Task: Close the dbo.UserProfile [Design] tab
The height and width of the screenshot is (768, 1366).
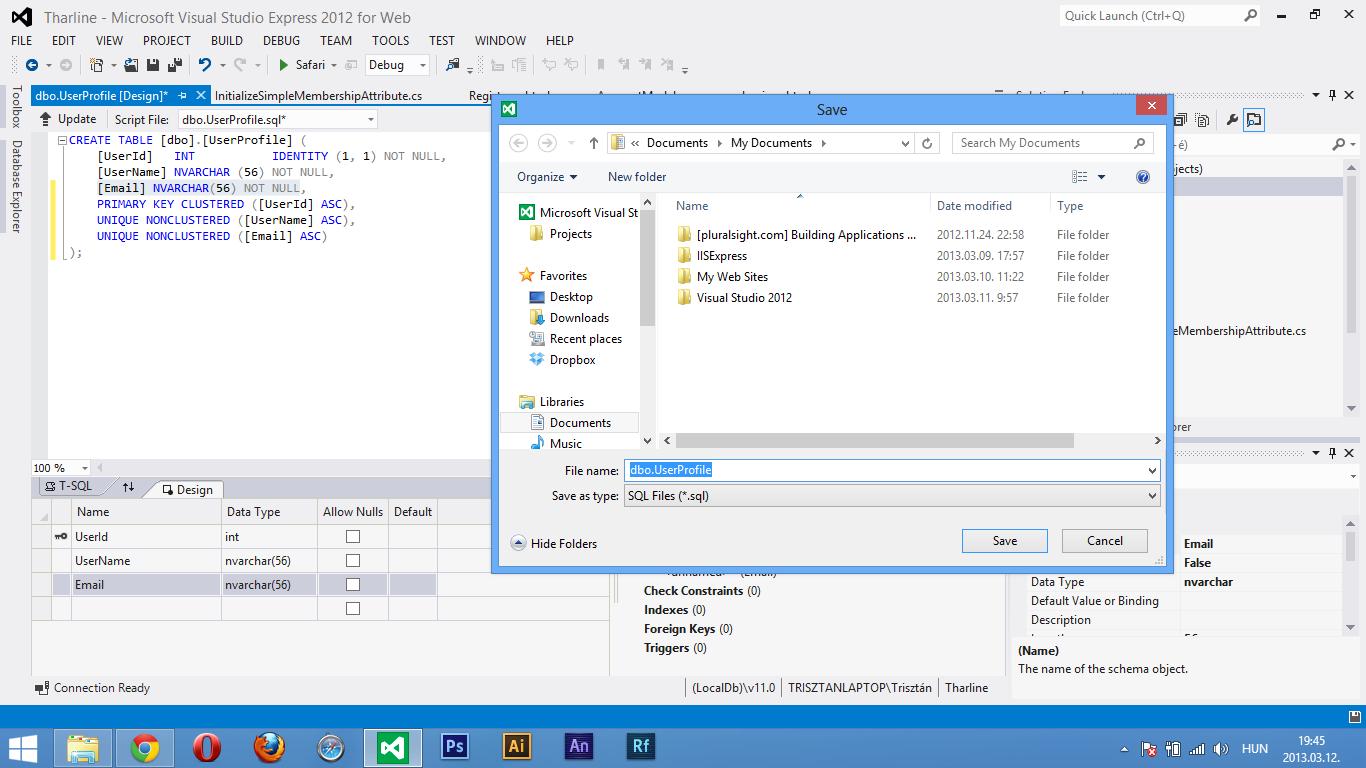Action: pyautogui.click(x=199, y=96)
